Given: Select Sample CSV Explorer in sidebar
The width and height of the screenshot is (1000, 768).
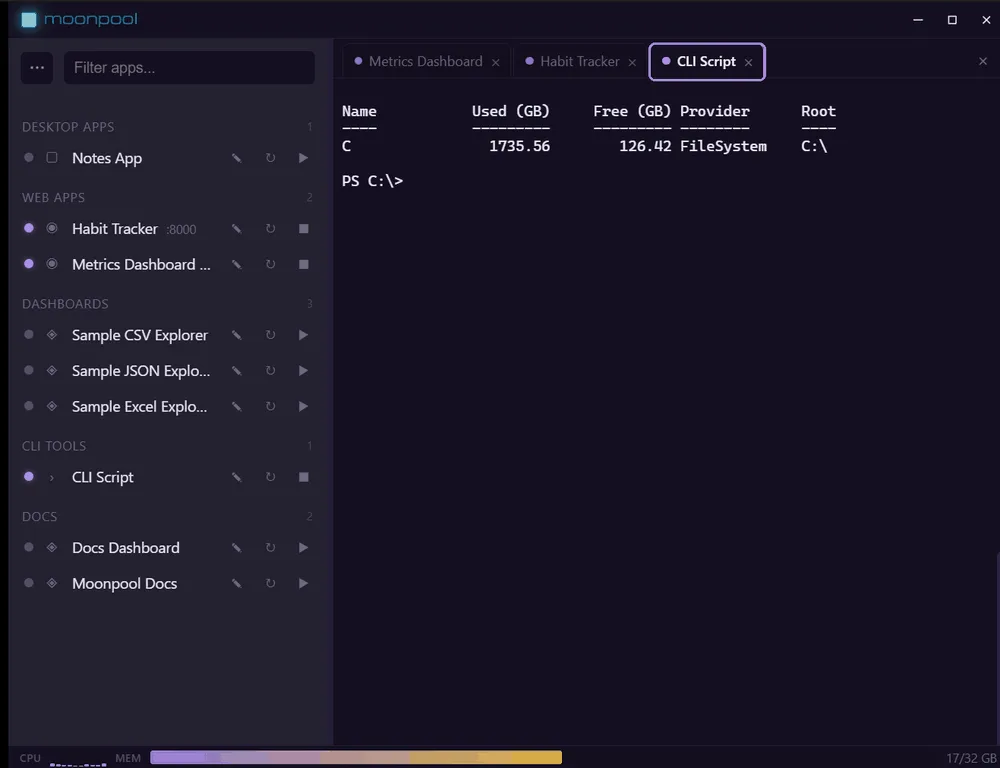Looking at the screenshot, I should pos(140,335).
